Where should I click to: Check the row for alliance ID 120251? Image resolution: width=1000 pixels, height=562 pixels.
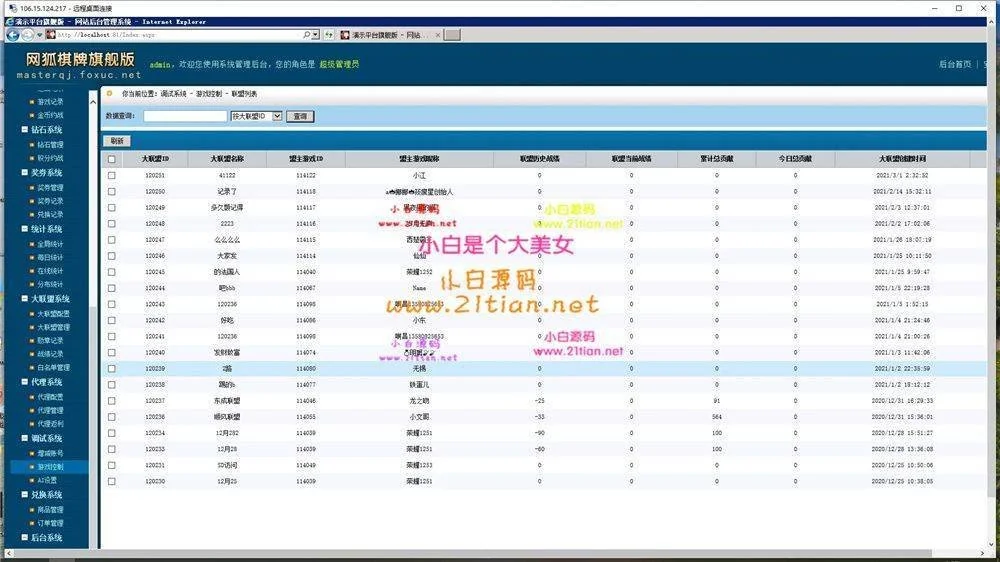[112, 175]
